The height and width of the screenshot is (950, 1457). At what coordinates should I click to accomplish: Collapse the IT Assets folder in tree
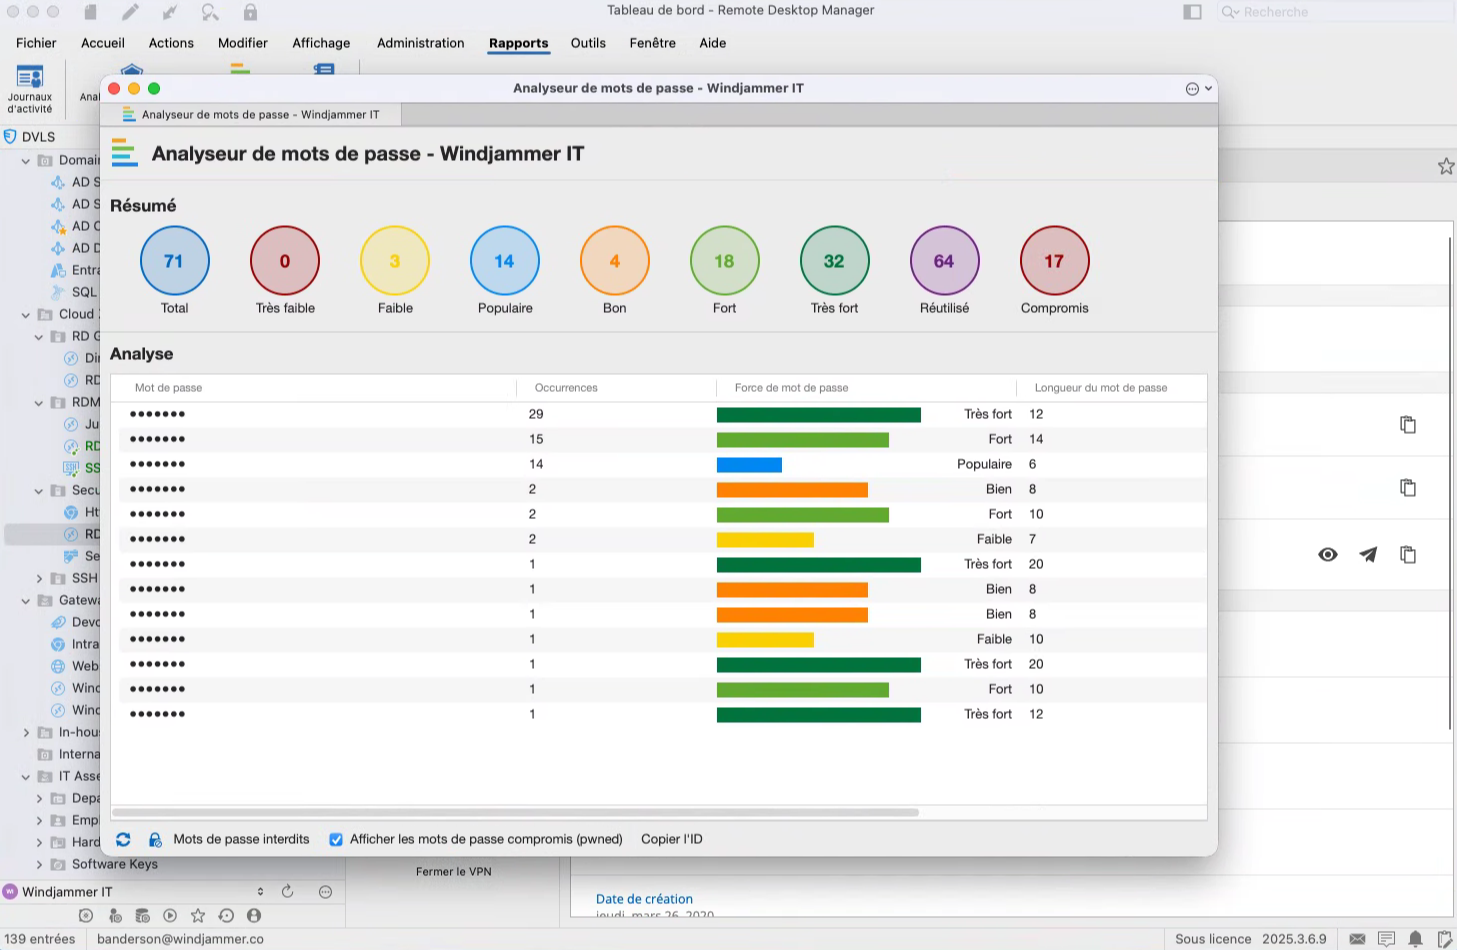26,777
